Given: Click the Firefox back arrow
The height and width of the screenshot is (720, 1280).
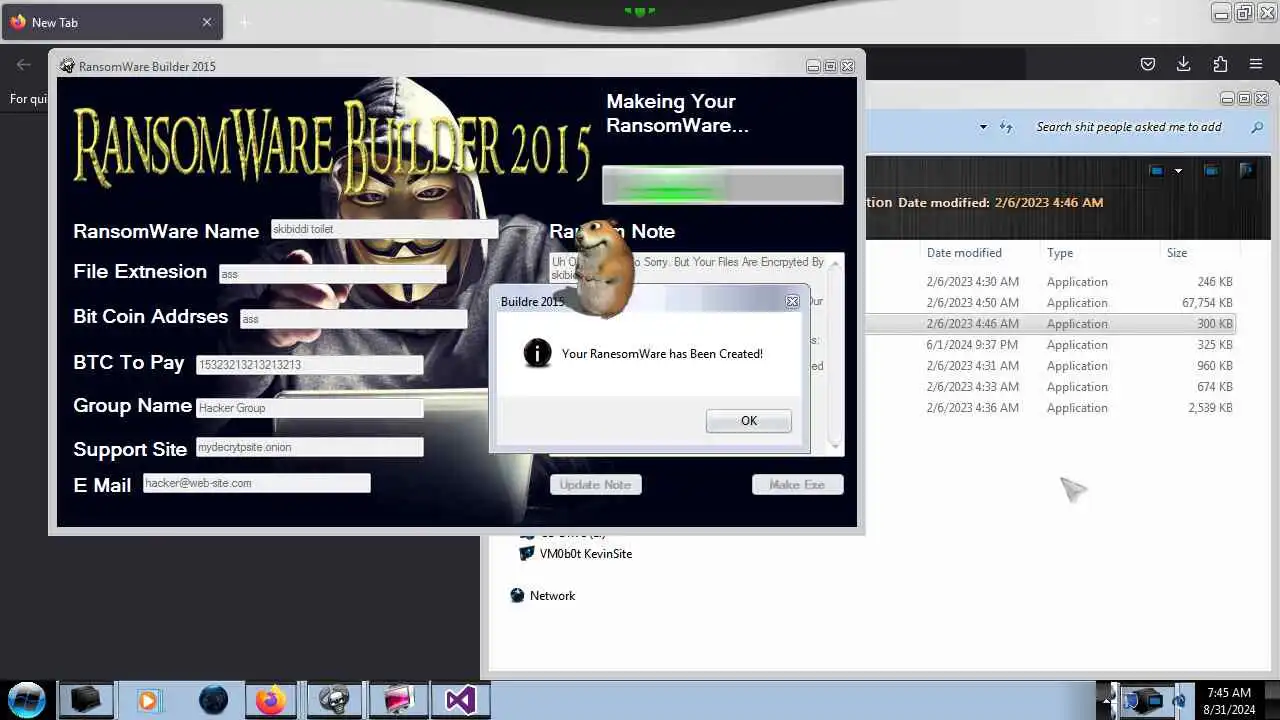Looking at the screenshot, I should (x=24, y=64).
